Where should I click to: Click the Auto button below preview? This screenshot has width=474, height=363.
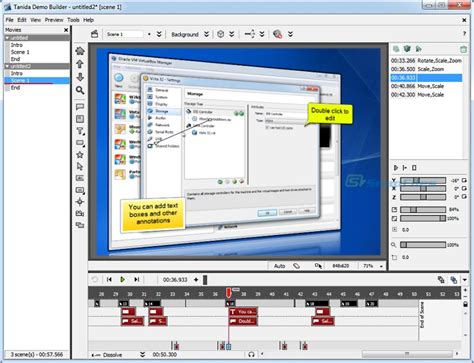click(x=279, y=266)
